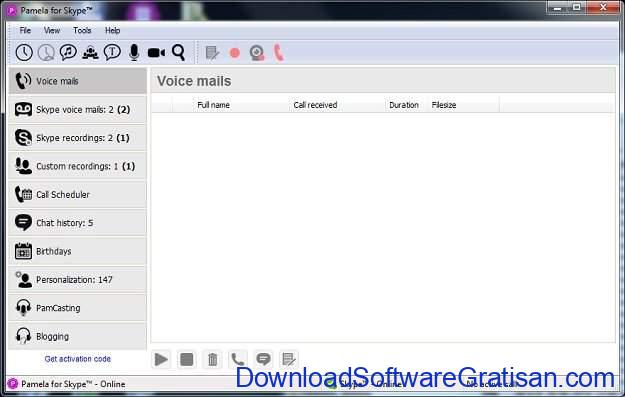Open the View menu
Viewport: 625px width, 397px height.
[x=52, y=30]
